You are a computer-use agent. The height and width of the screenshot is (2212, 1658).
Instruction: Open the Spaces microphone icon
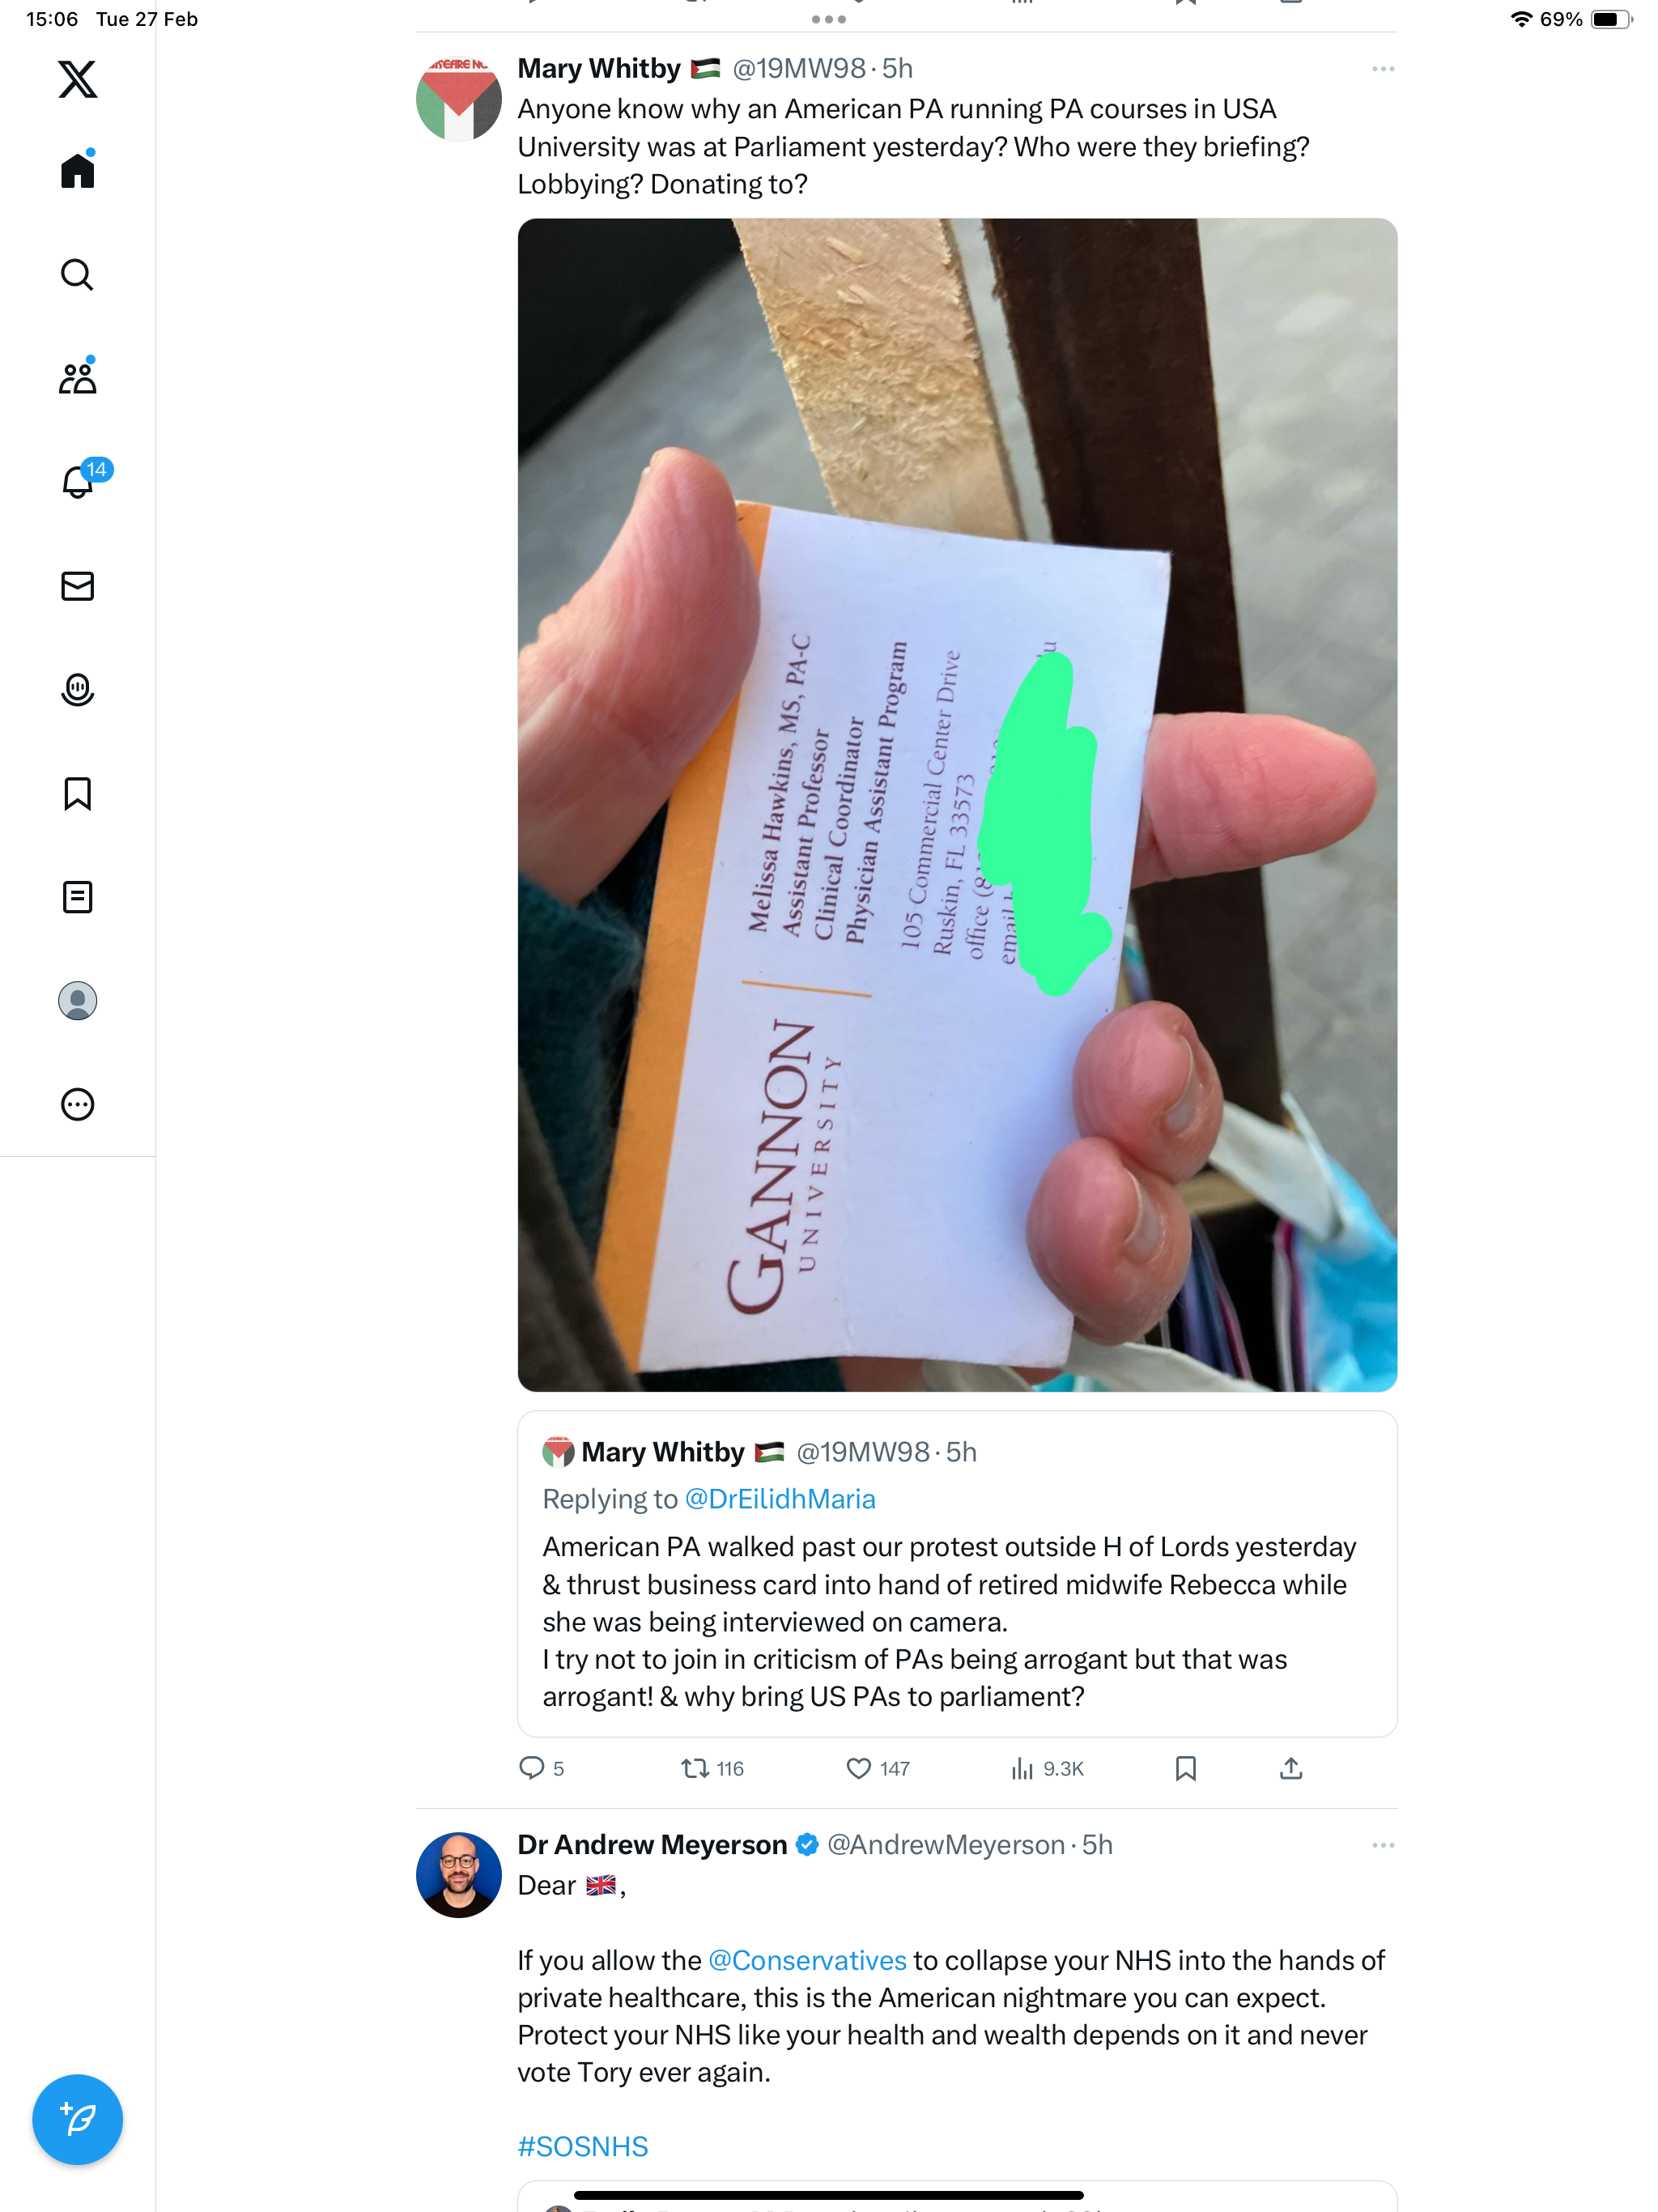point(77,690)
